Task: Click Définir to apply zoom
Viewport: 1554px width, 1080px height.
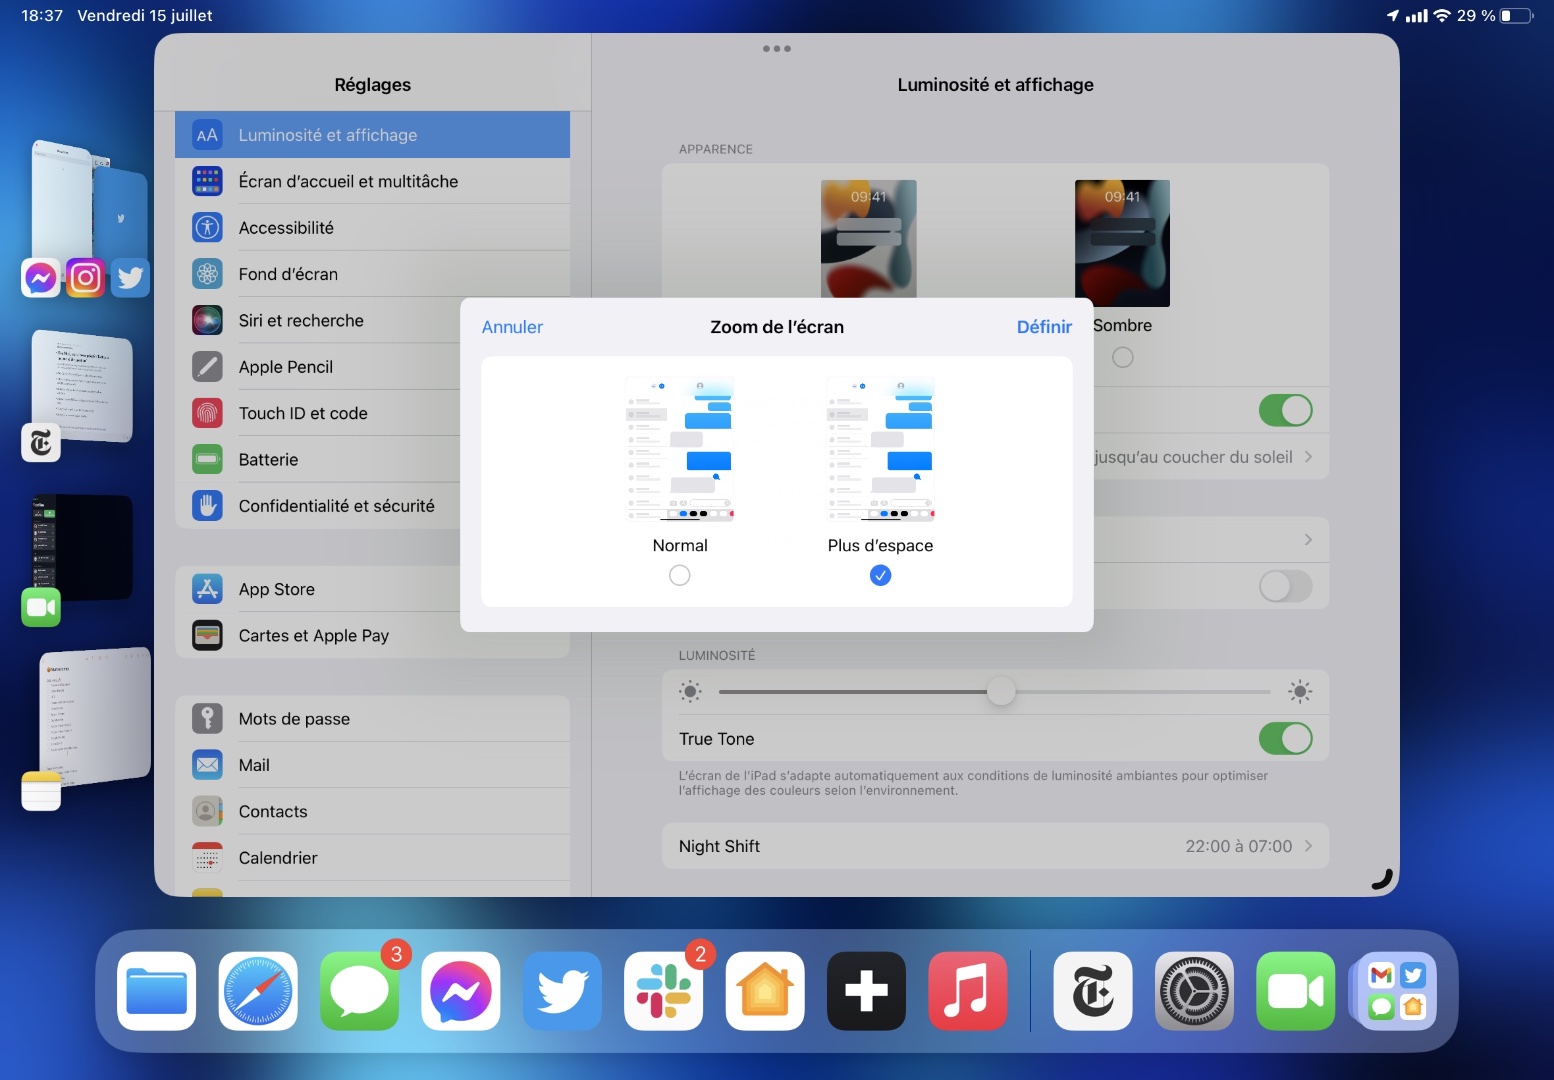Action: [1044, 327]
